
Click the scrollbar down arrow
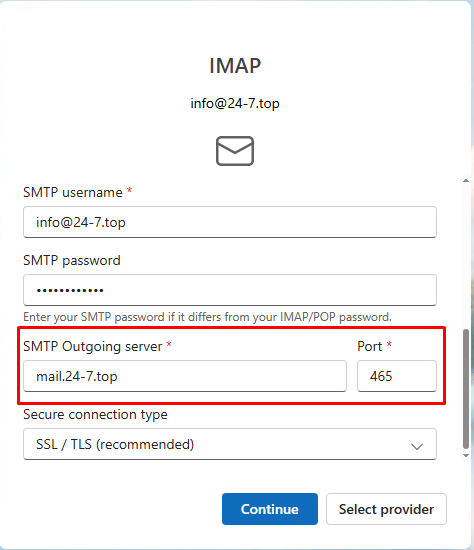(466, 456)
